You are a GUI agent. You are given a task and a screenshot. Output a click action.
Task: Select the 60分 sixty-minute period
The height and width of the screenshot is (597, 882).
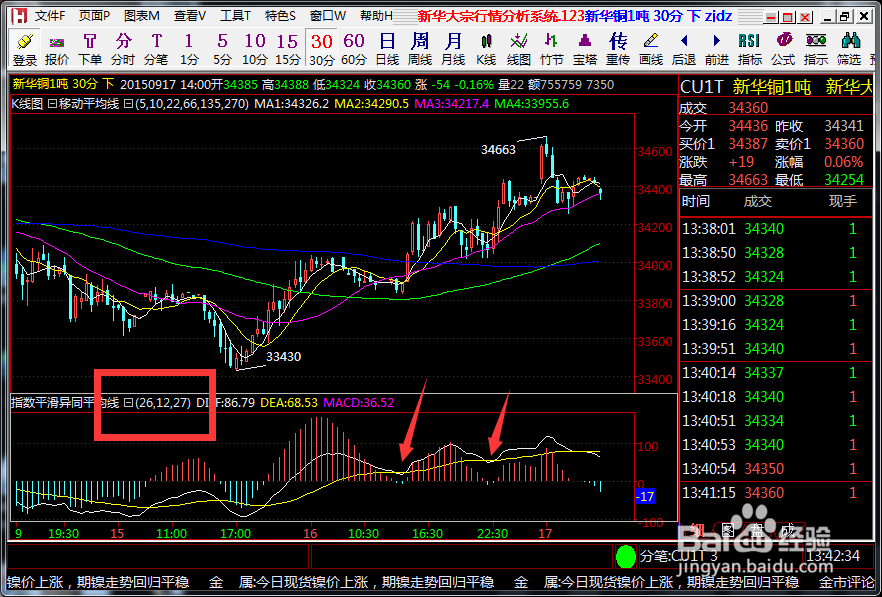point(354,49)
